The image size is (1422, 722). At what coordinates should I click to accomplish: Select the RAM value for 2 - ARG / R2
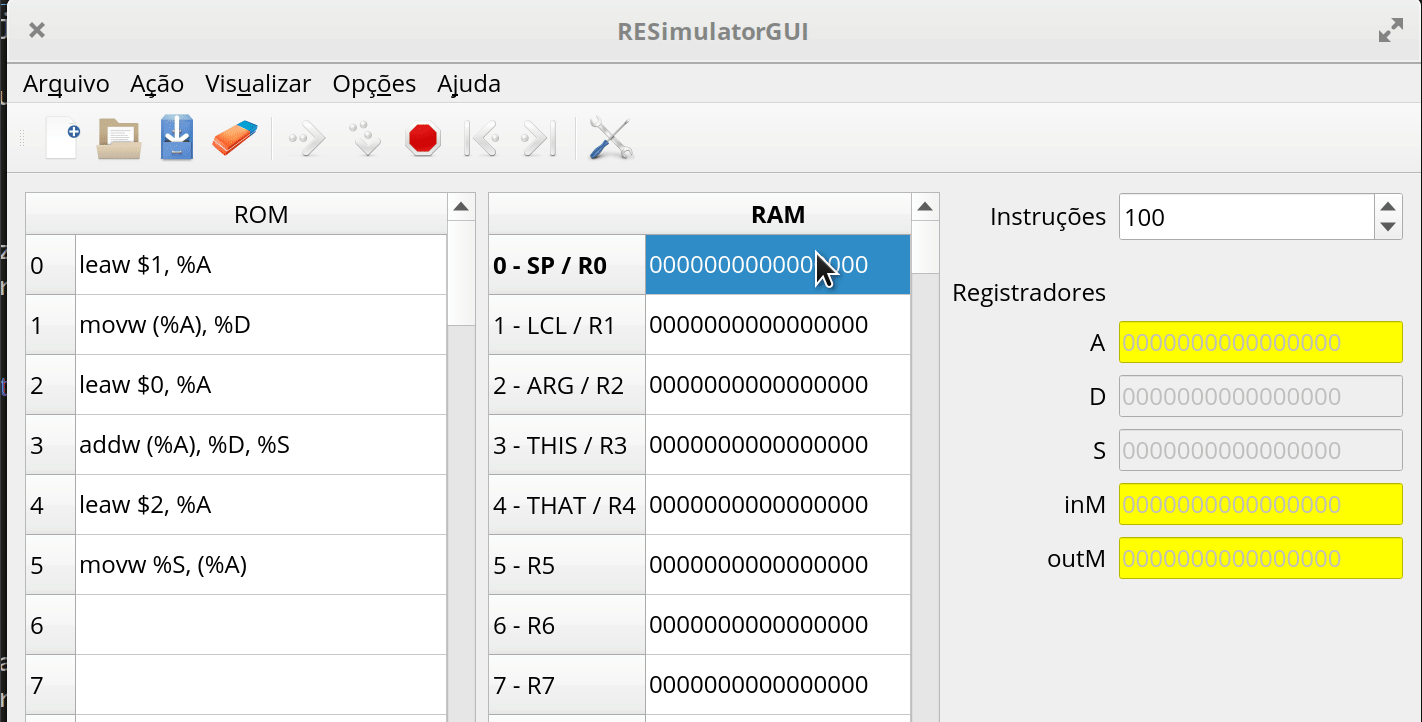[x=777, y=385]
